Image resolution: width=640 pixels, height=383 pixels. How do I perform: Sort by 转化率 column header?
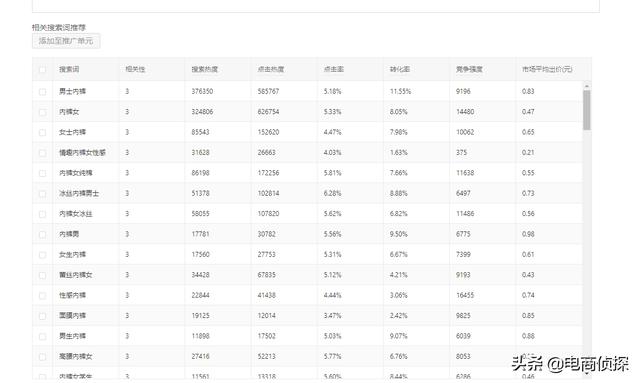pyautogui.click(x=400, y=69)
